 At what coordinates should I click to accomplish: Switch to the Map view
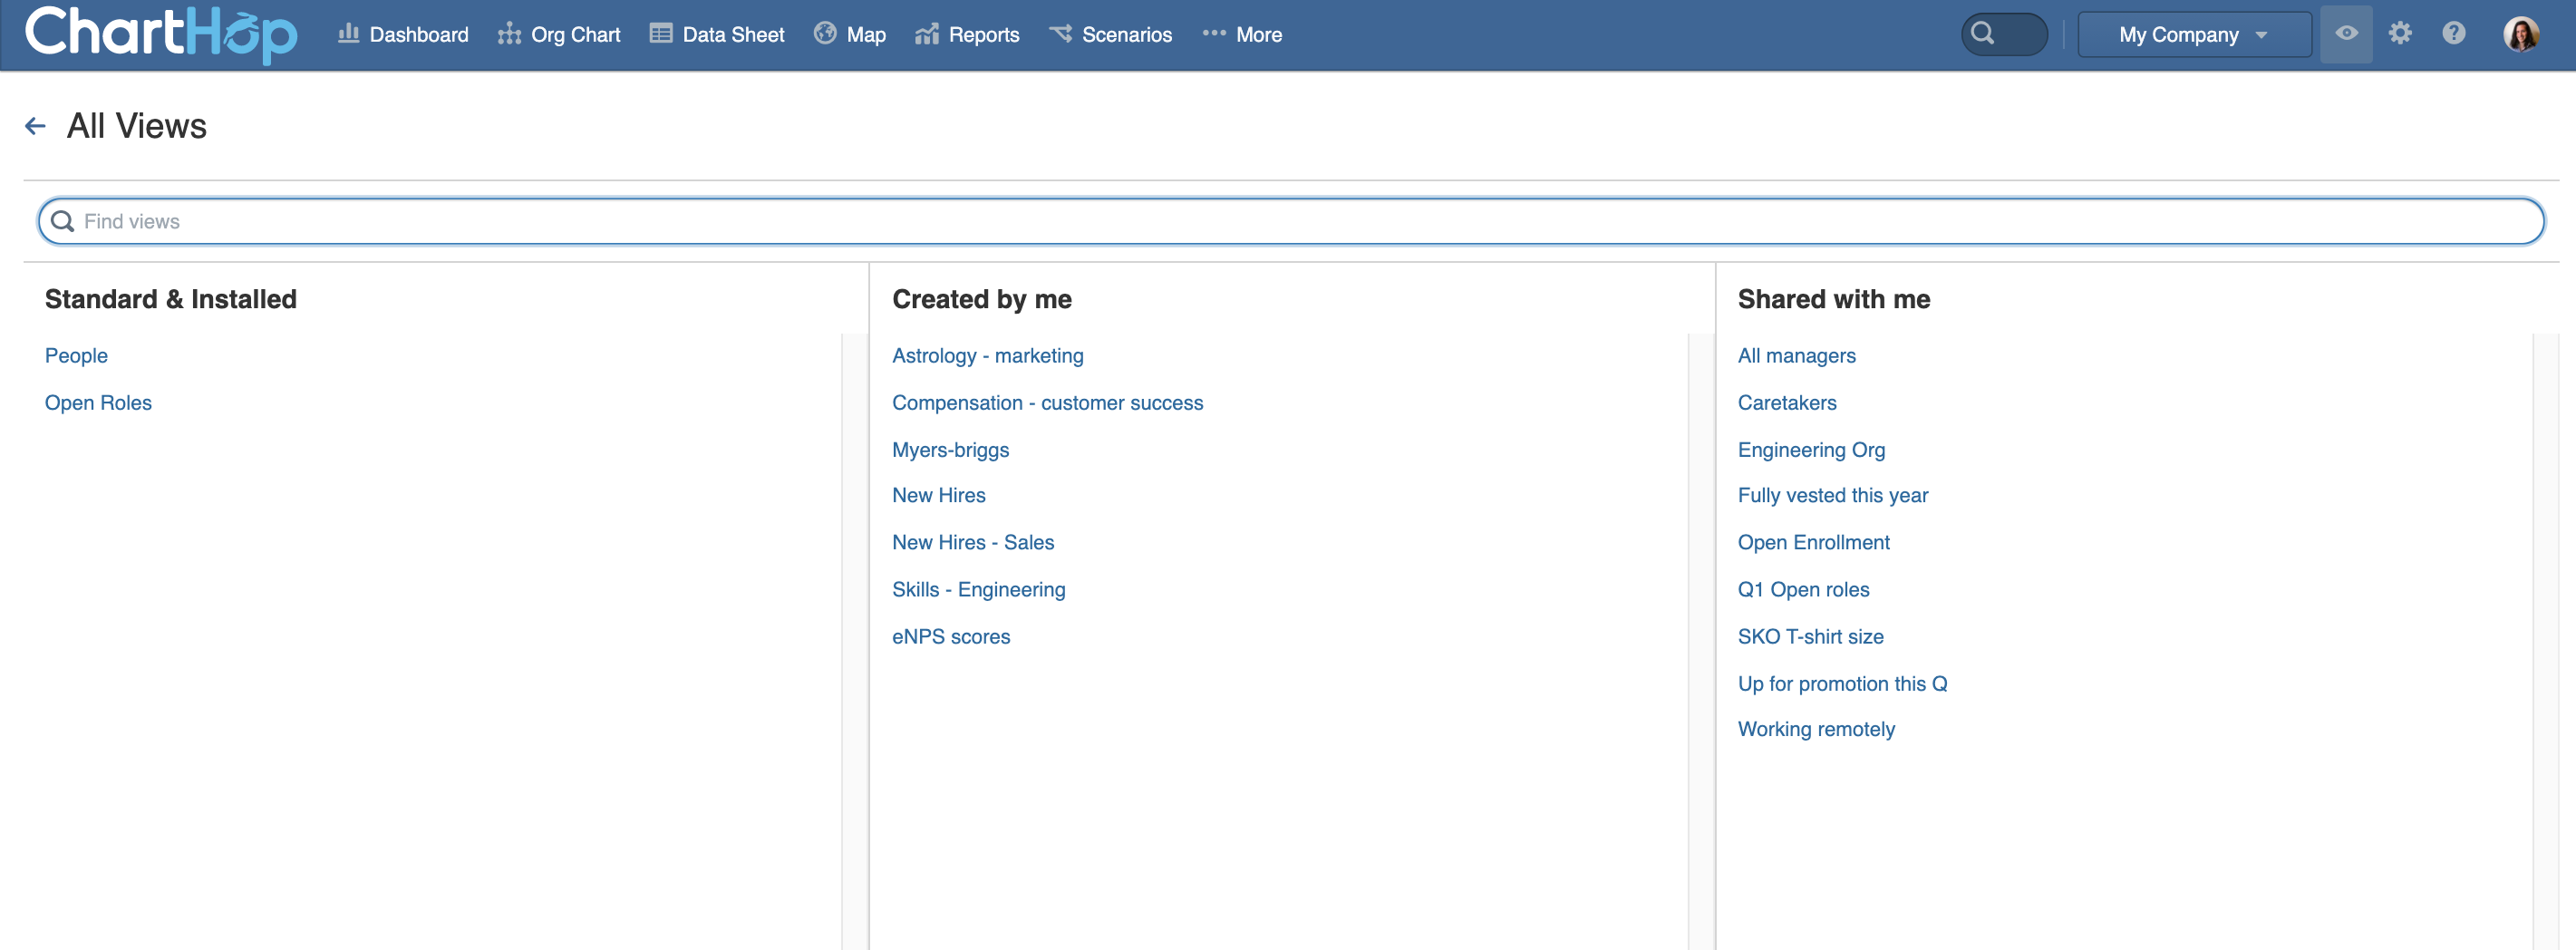coord(850,35)
